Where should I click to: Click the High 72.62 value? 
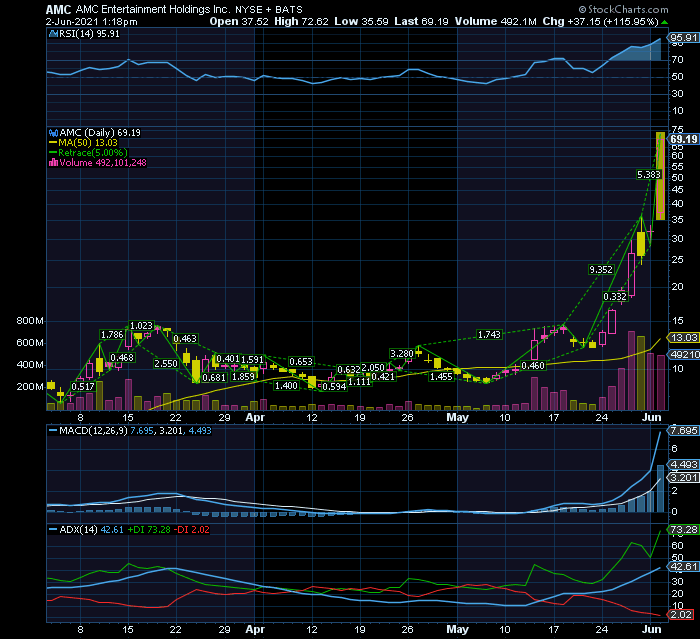tap(301, 21)
